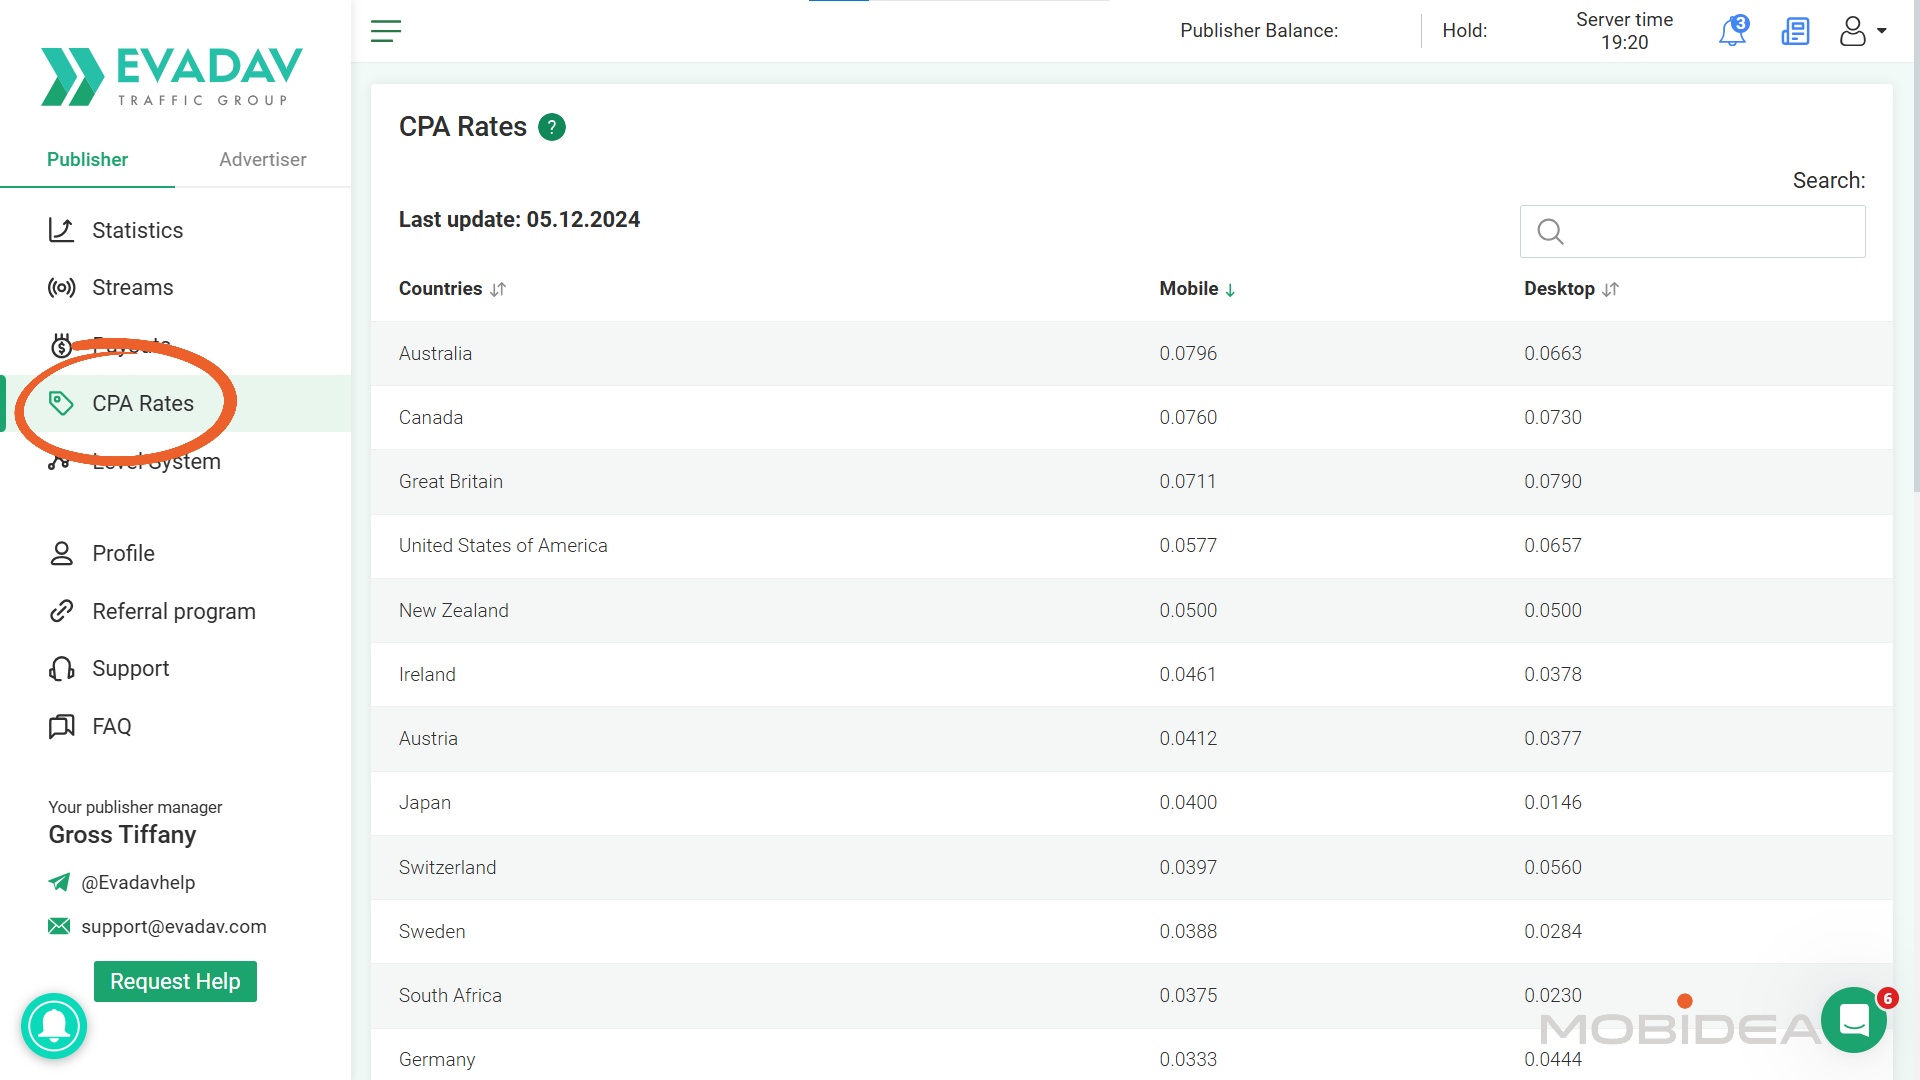
Task: Open the live chat widget
Action: click(1854, 1021)
